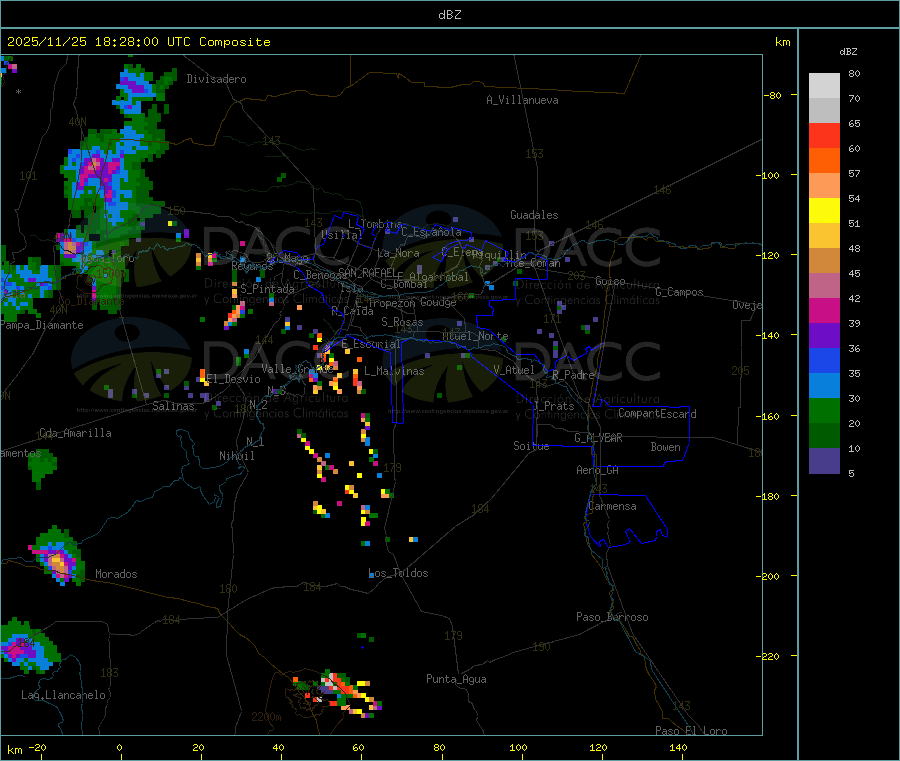
Task: Click the G_Campos location label
Action: [x=679, y=292]
